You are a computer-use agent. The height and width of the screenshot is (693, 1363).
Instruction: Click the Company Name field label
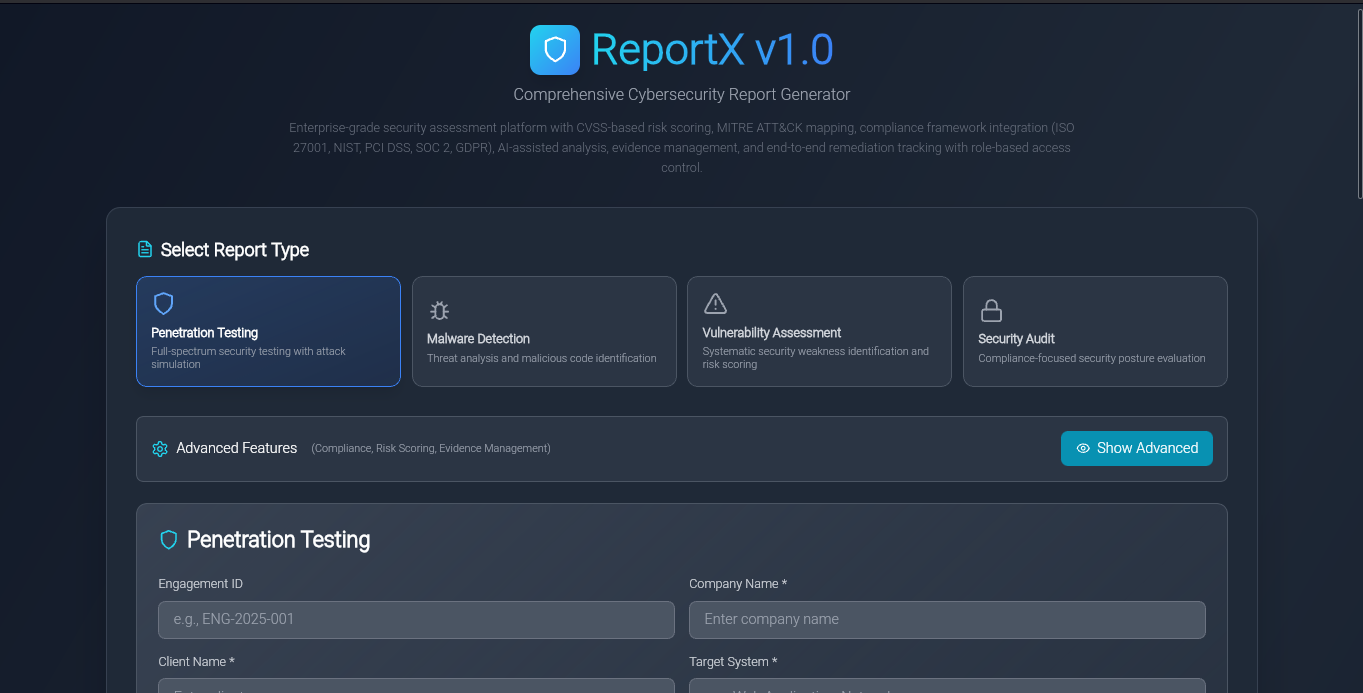coord(738,584)
